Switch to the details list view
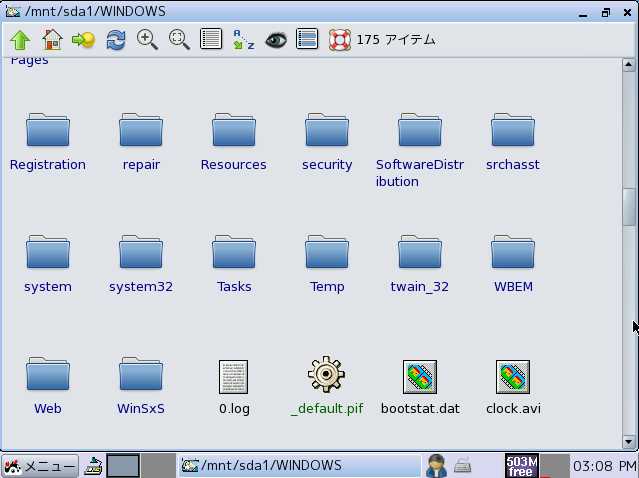The width and height of the screenshot is (639, 478). coord(211,40)
